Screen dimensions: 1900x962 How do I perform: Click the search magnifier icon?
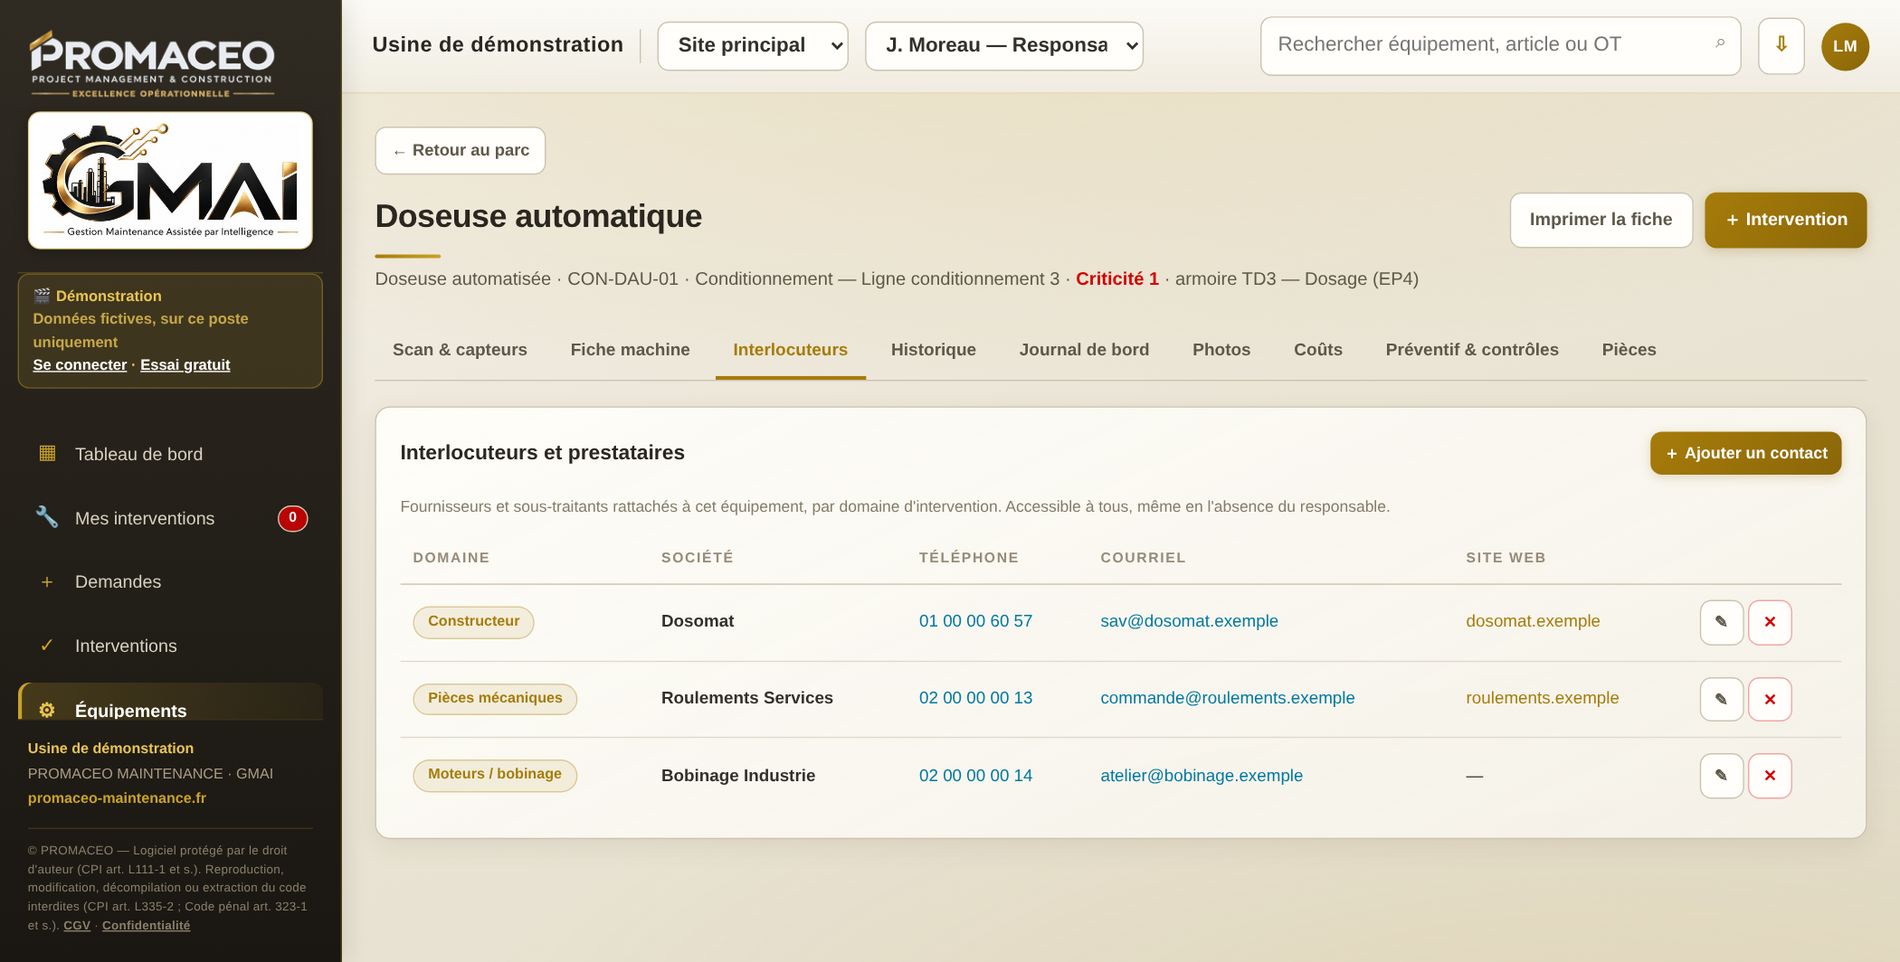[1720, 44]
